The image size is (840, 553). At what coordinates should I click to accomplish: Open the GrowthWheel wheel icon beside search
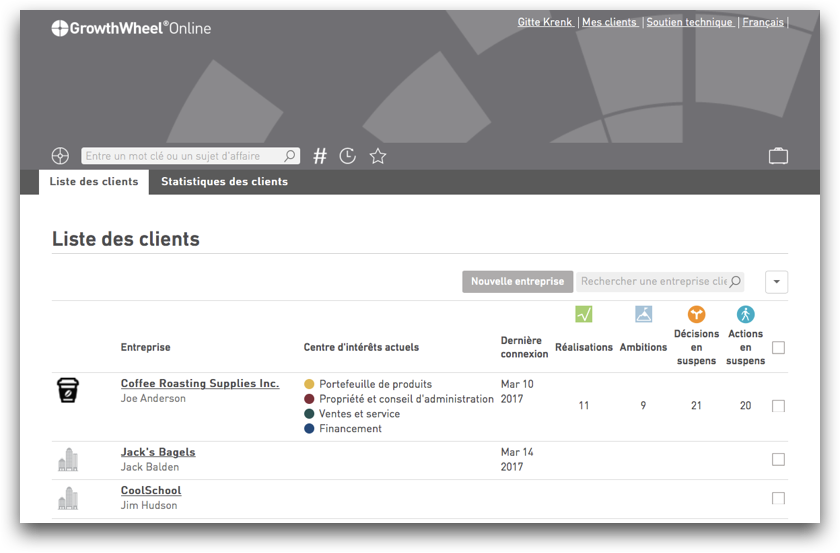[60, 156]
